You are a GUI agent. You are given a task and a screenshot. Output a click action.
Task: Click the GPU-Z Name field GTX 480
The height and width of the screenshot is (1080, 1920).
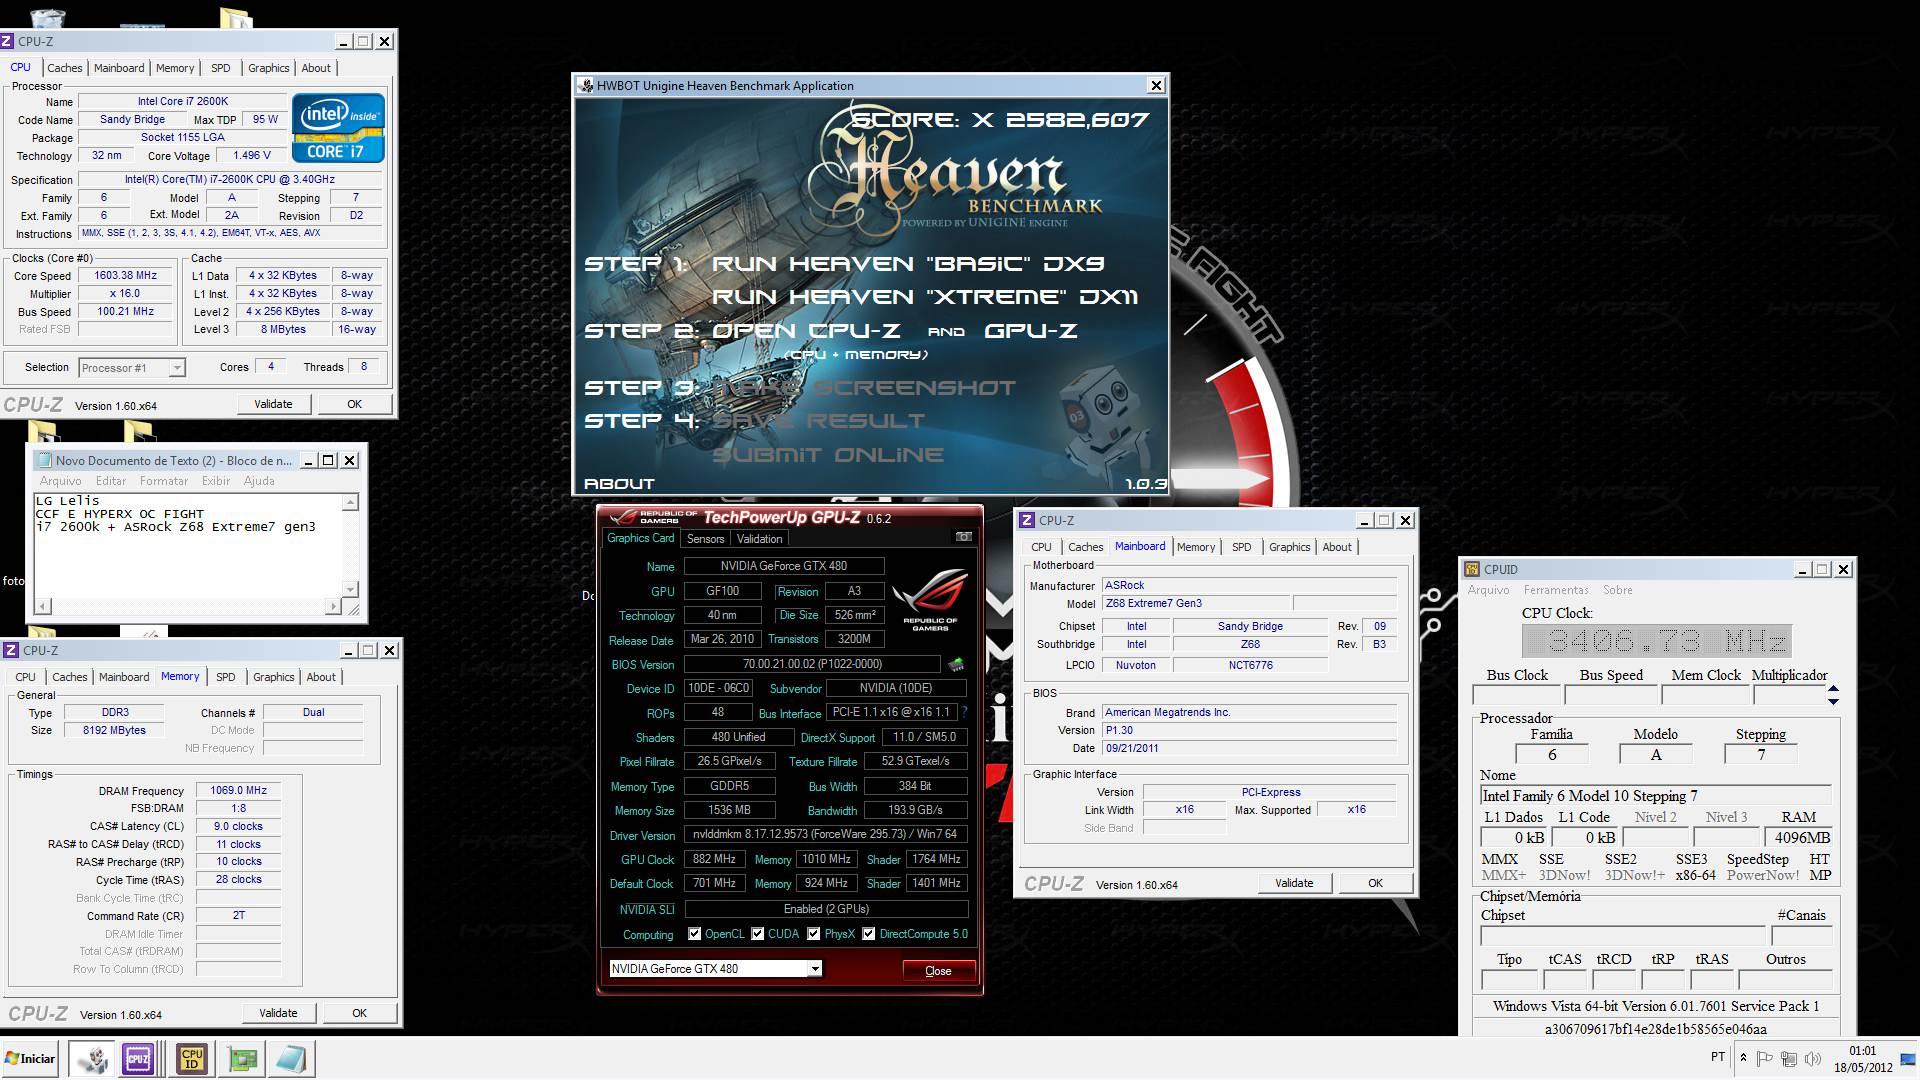(784, 566)
